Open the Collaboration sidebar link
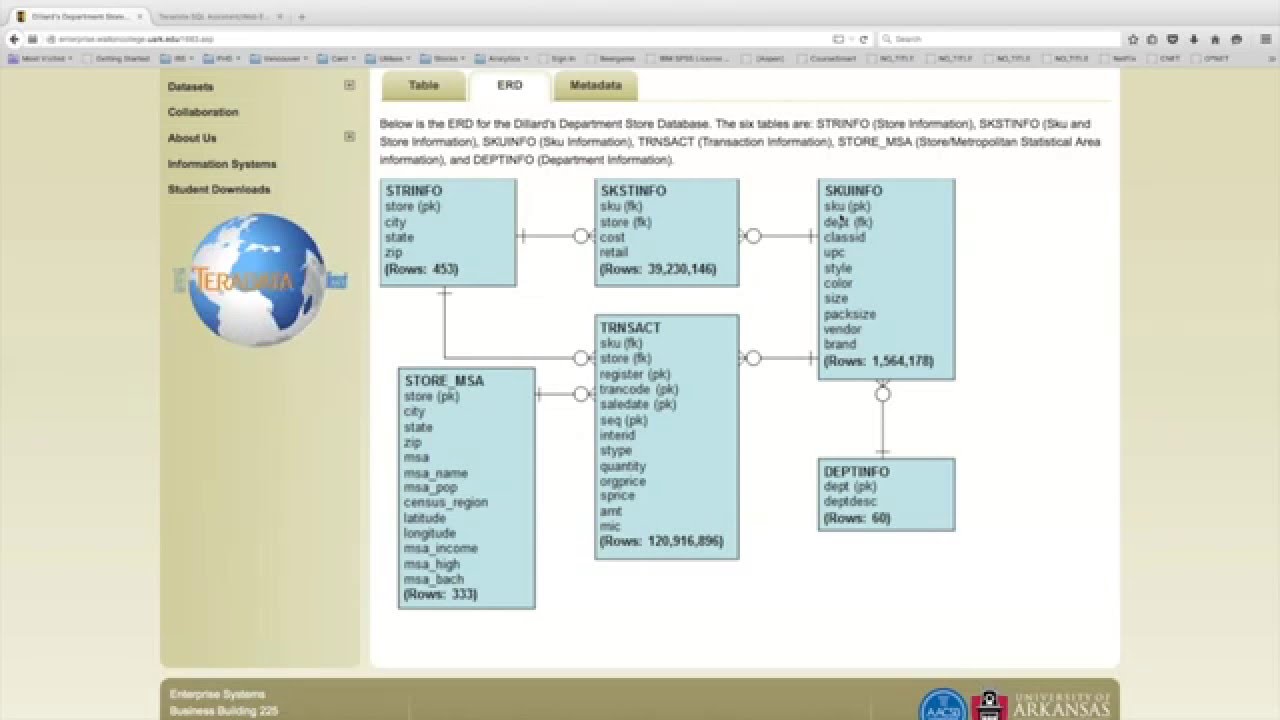The width and height of the screenshot is (1280, 720). (x=203, y=112)
